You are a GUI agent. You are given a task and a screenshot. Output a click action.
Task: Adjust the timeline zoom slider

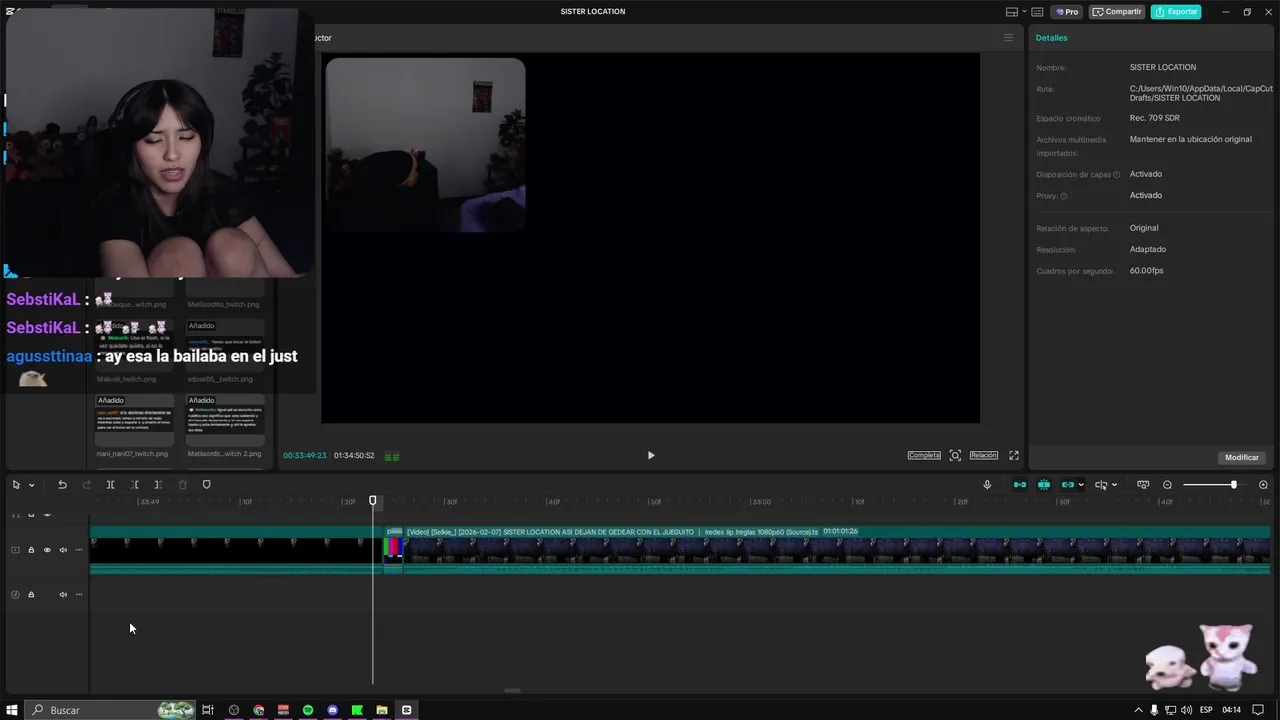tap(1233, 485)
